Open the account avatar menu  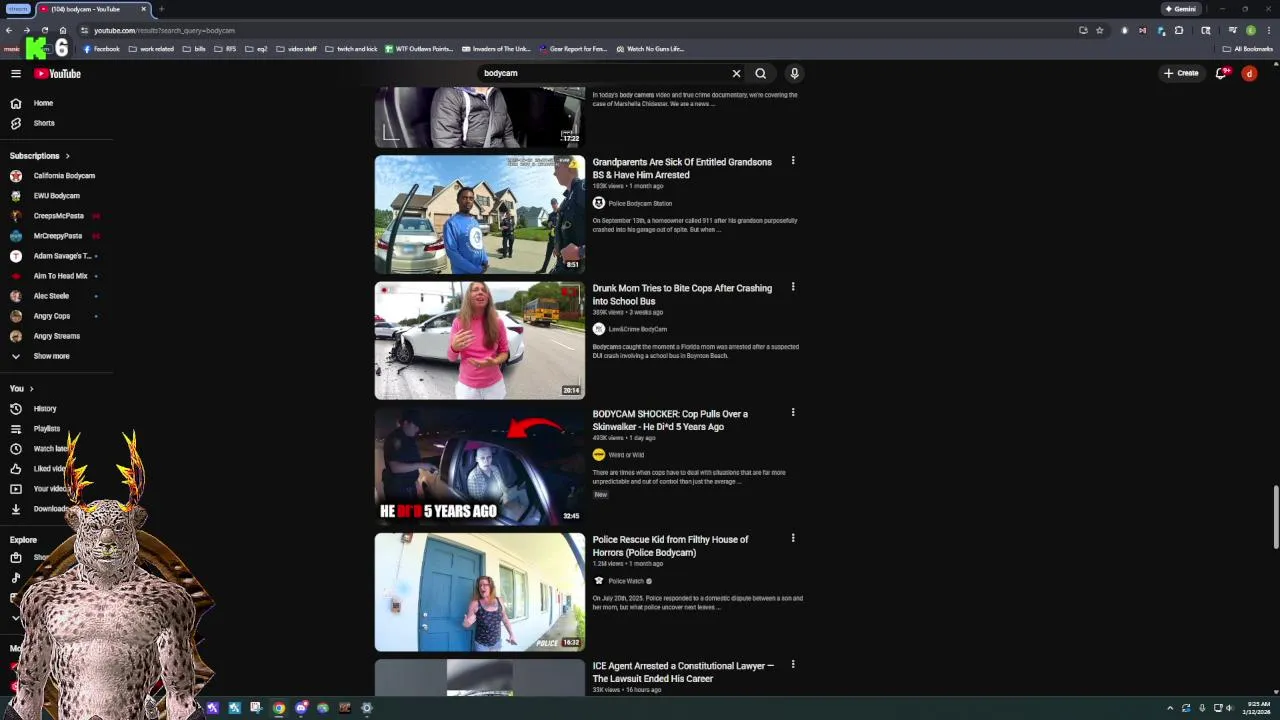pos(1249,73)
